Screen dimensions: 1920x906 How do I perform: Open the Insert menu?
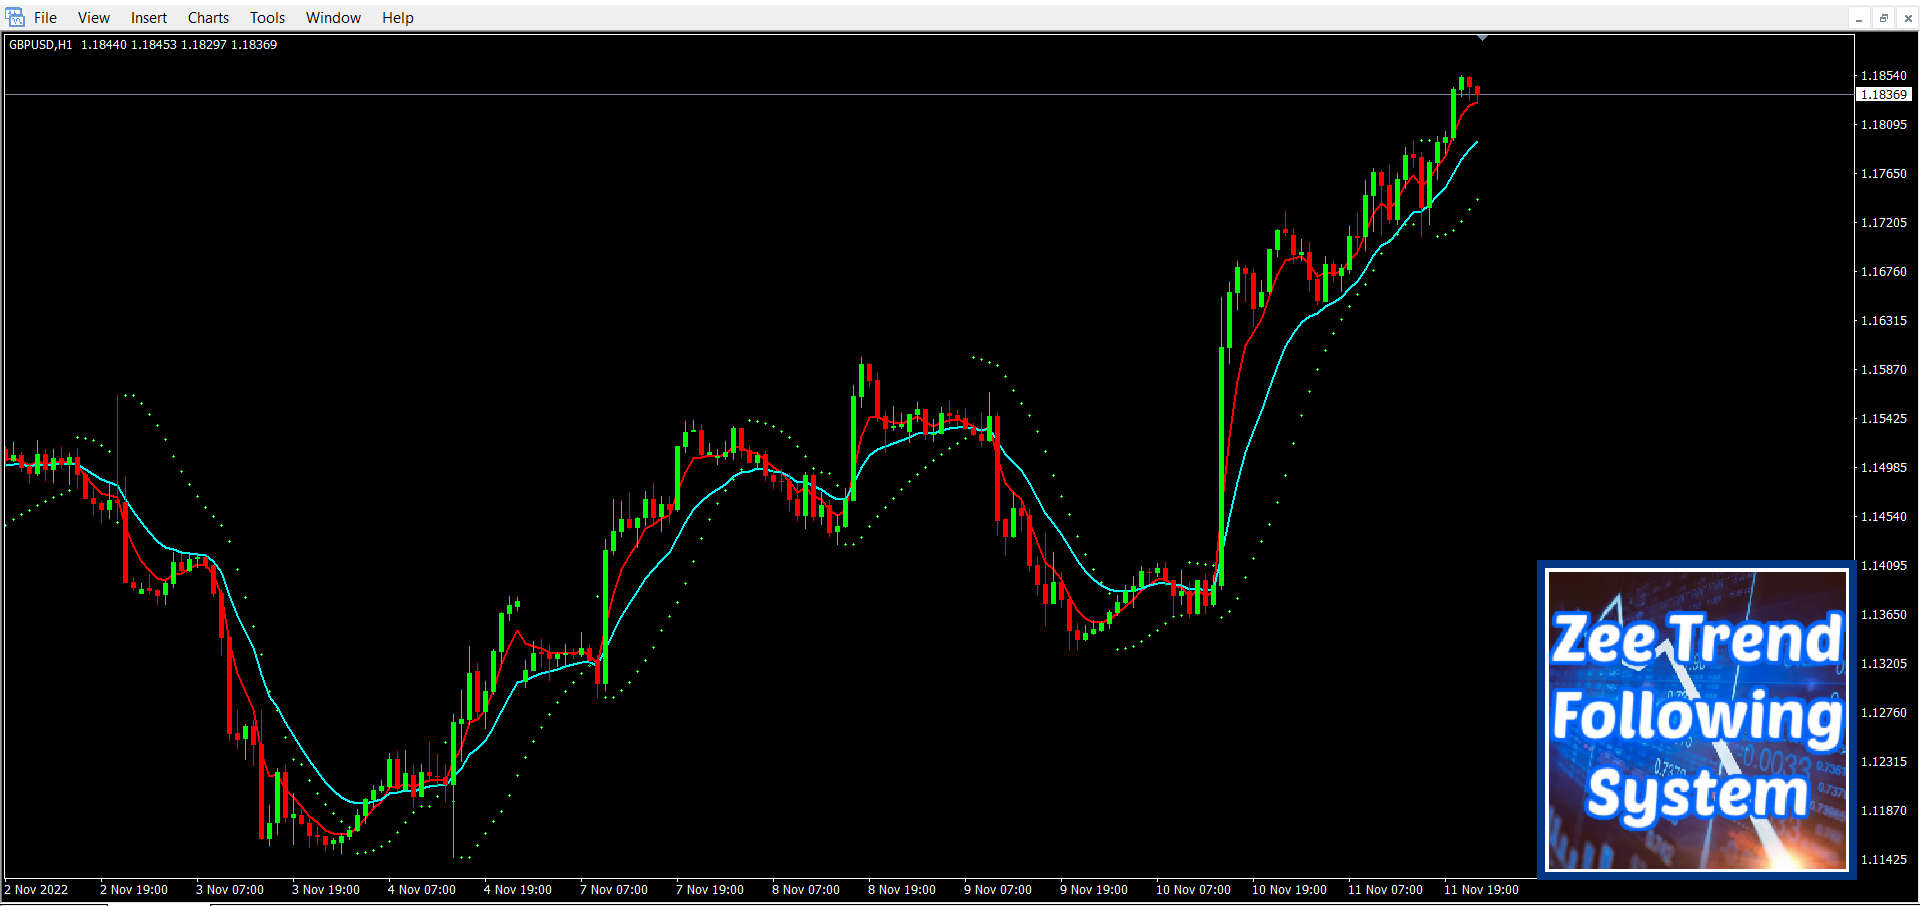(149, 18)
